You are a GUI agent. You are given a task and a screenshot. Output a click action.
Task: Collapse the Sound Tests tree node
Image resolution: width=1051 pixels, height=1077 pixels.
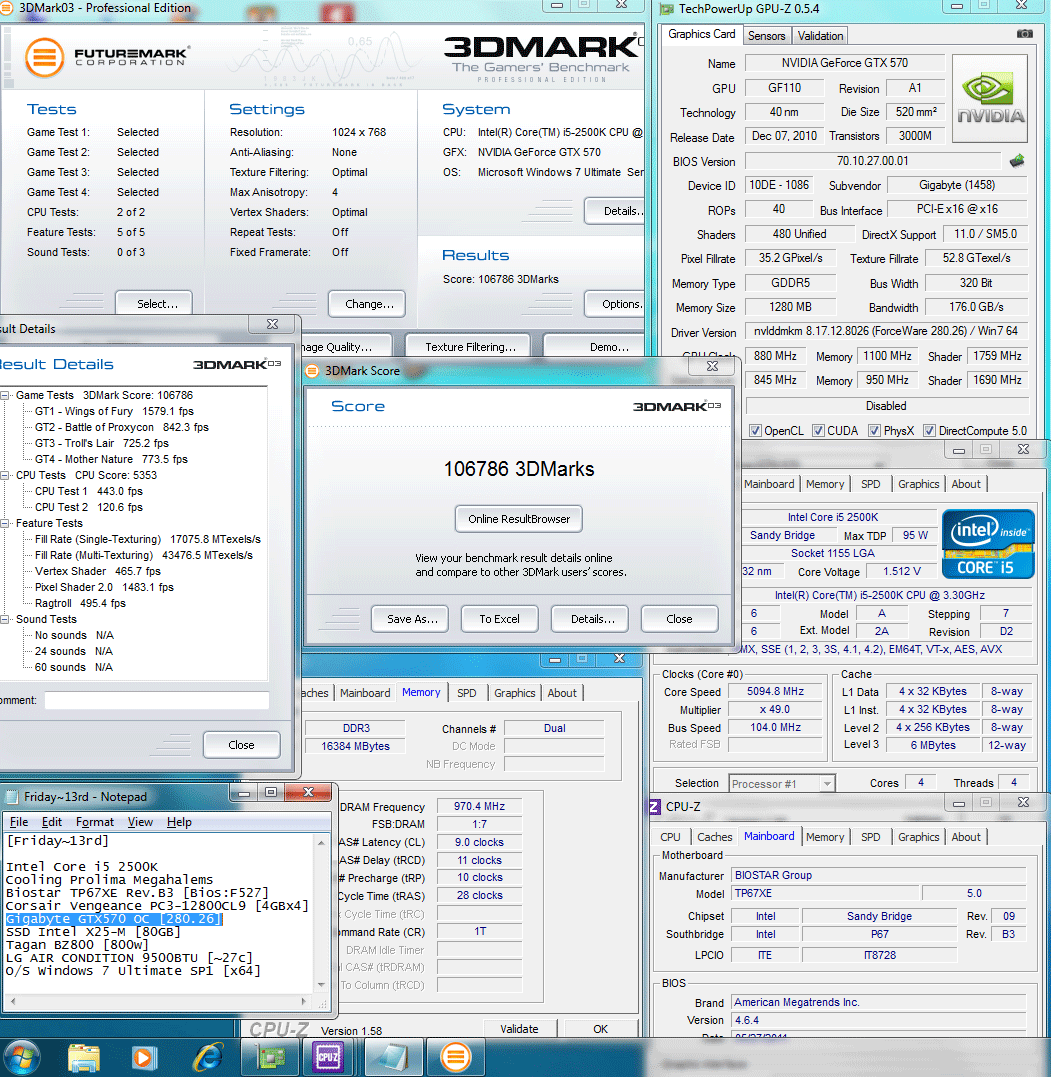pyautogui.click(x=5, y=620)
